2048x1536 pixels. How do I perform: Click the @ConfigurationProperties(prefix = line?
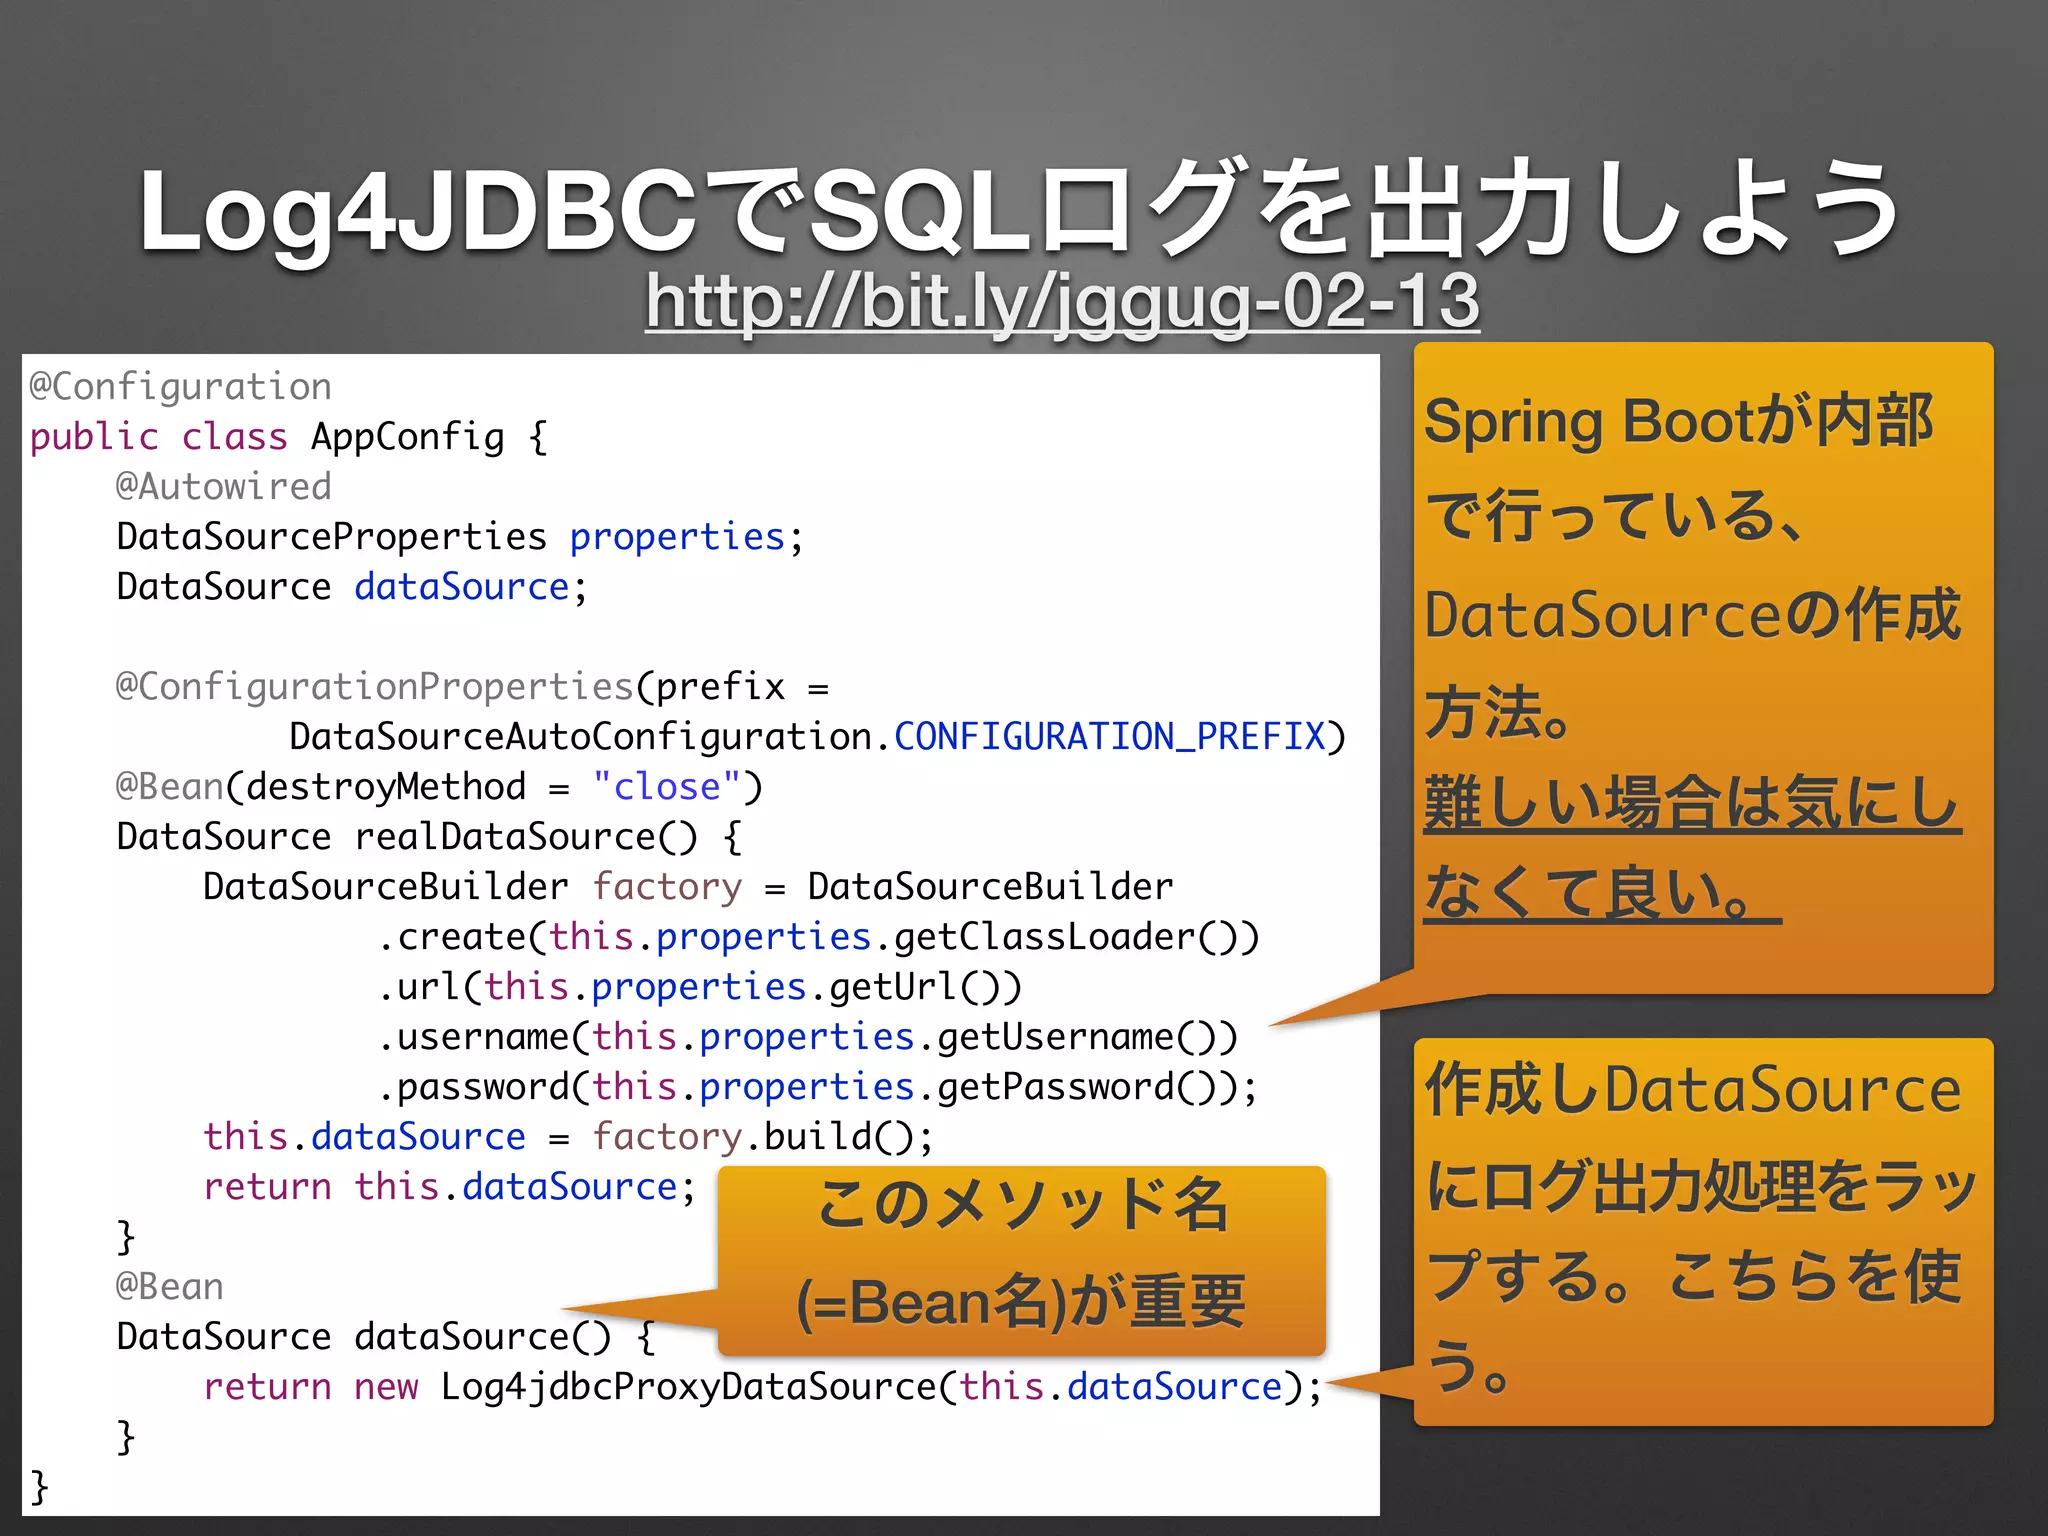[473, 687]
